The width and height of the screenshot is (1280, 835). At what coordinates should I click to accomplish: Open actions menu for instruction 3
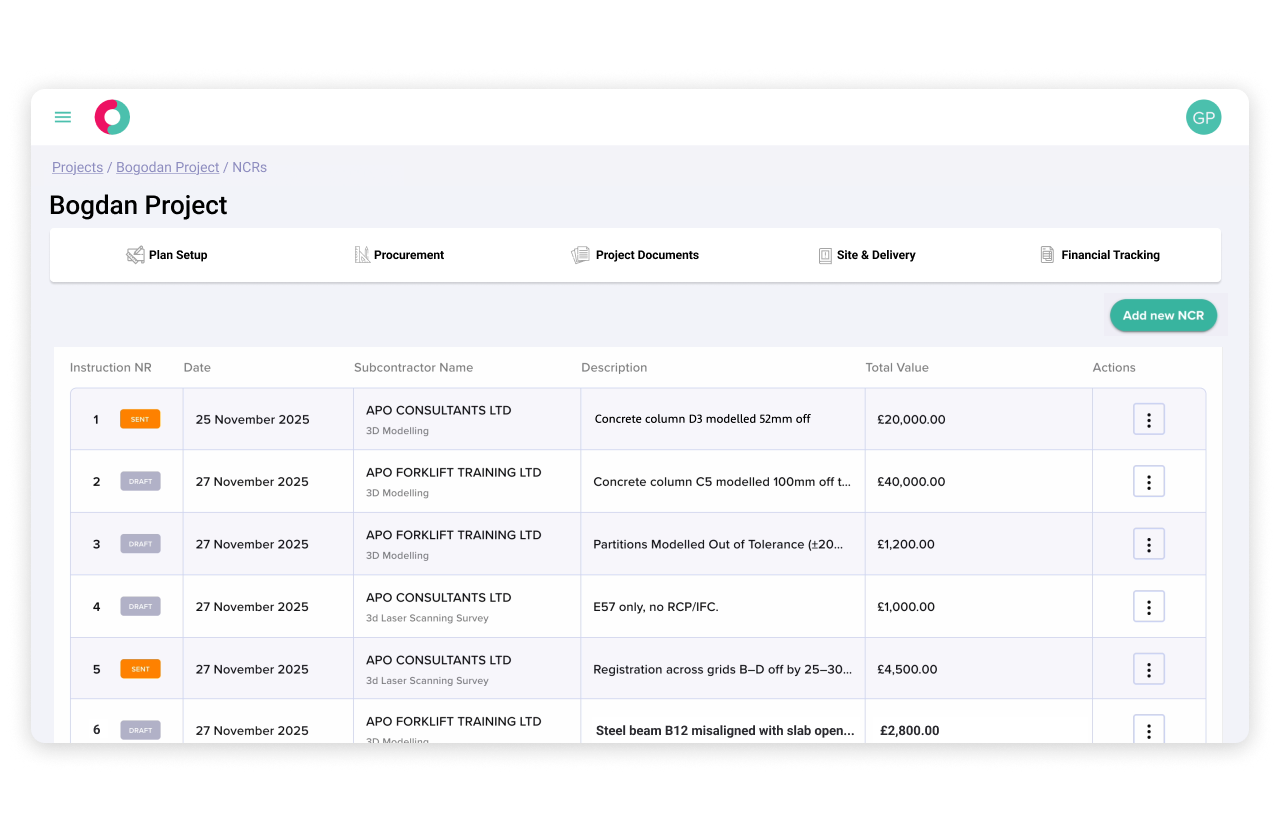click(x=1148, y=545)
